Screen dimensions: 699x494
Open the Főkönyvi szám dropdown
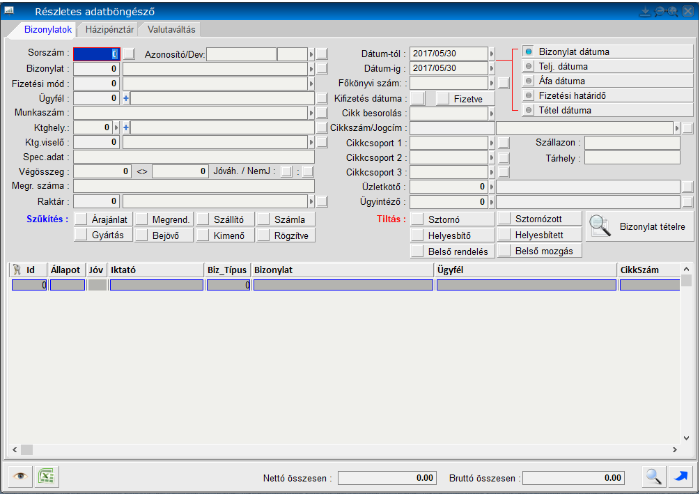click(x=491, y=83)
